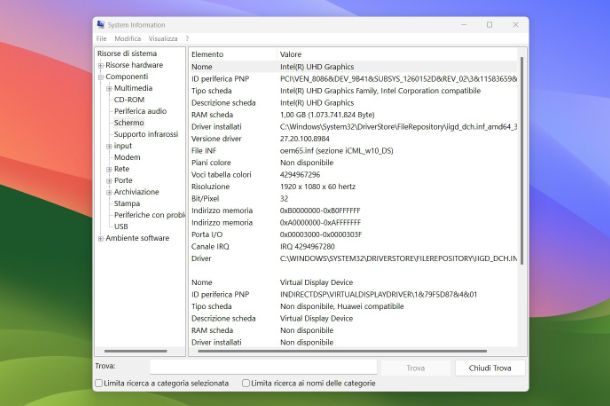Image resolution: width=610 pixels, height=406 pixels.
Task: Select the Risoluzione 1920 x 1080 row
Action: (353, 186)
